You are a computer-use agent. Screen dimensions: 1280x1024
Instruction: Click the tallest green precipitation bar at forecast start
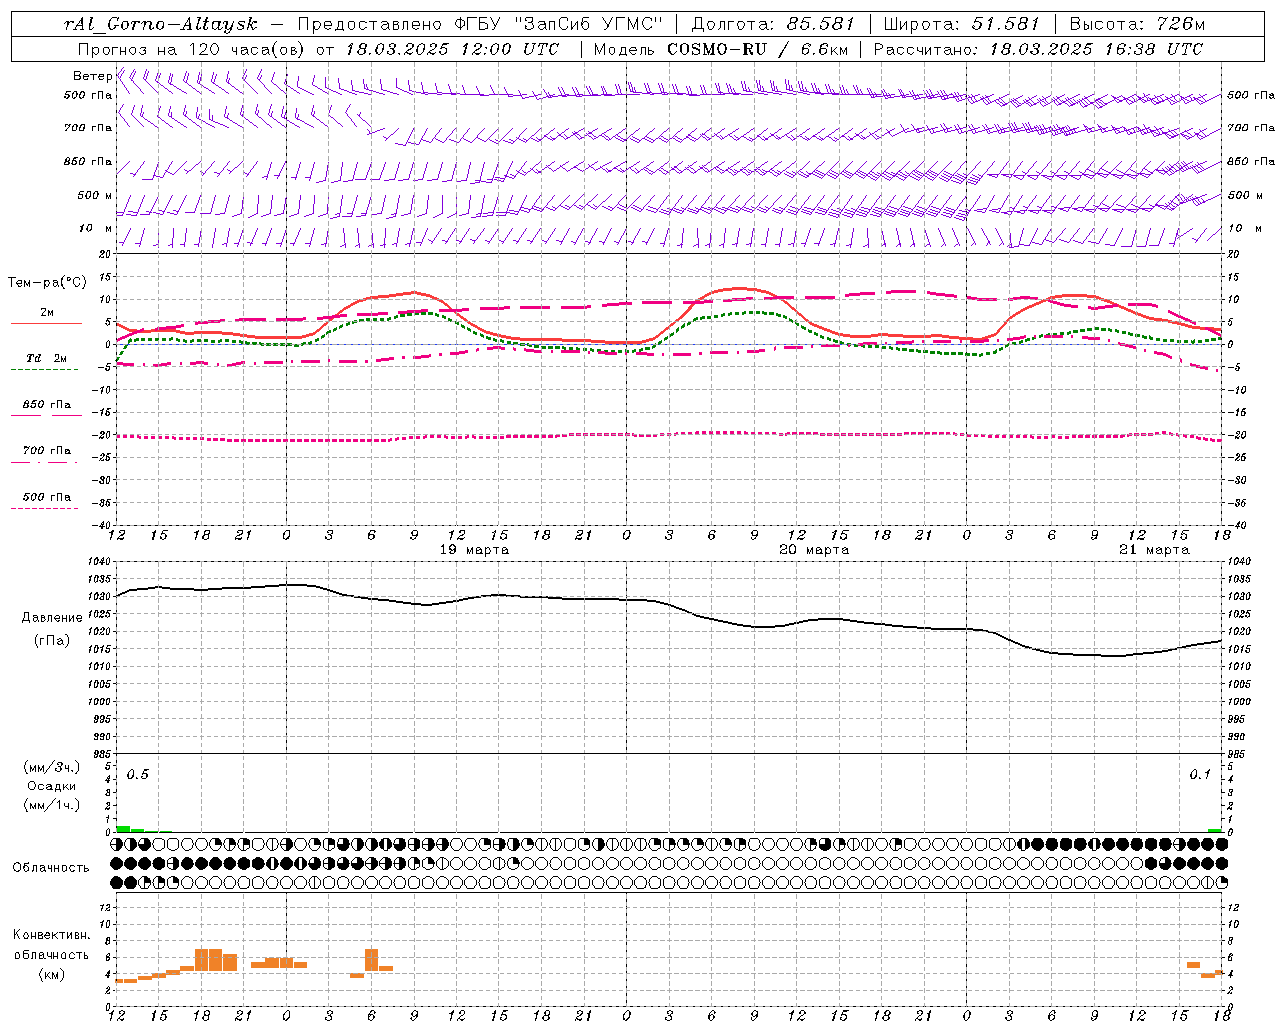click(x=123, y=829)
